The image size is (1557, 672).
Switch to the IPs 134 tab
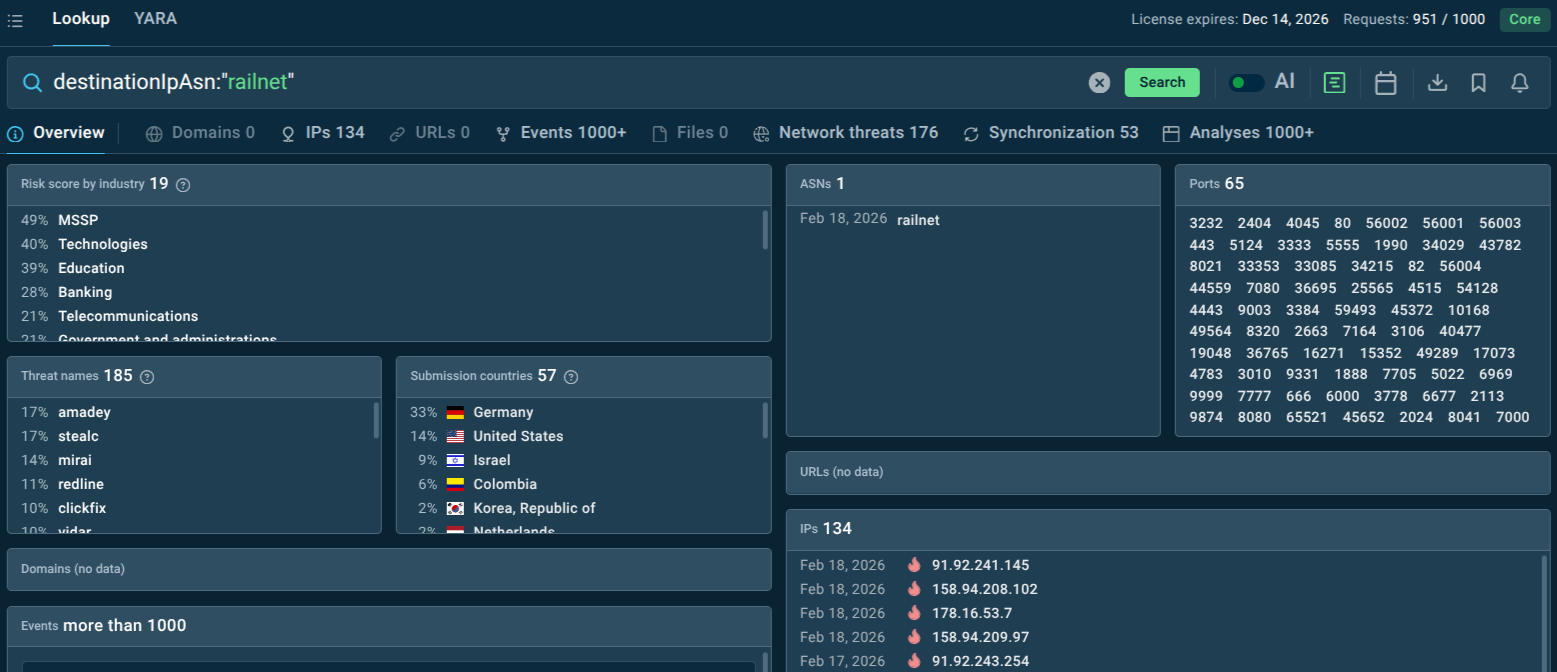pos(323,132)
